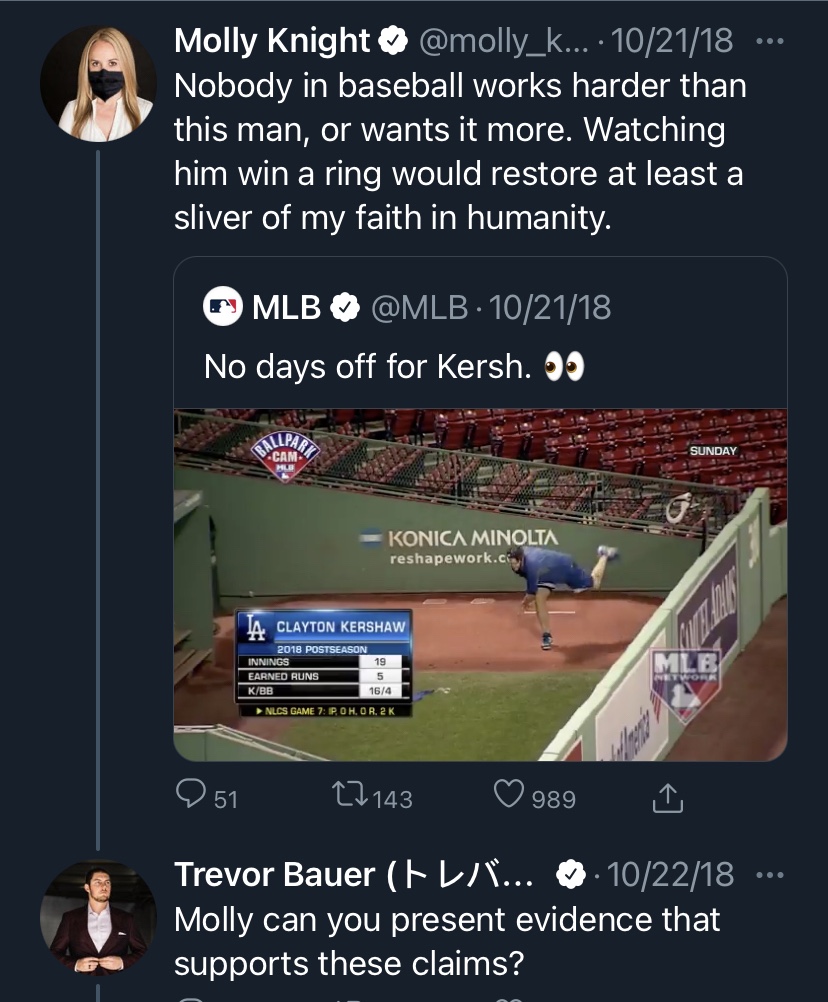Tap the share upload icon
This screenshot has width=828, height=1002.
[667, 797]
